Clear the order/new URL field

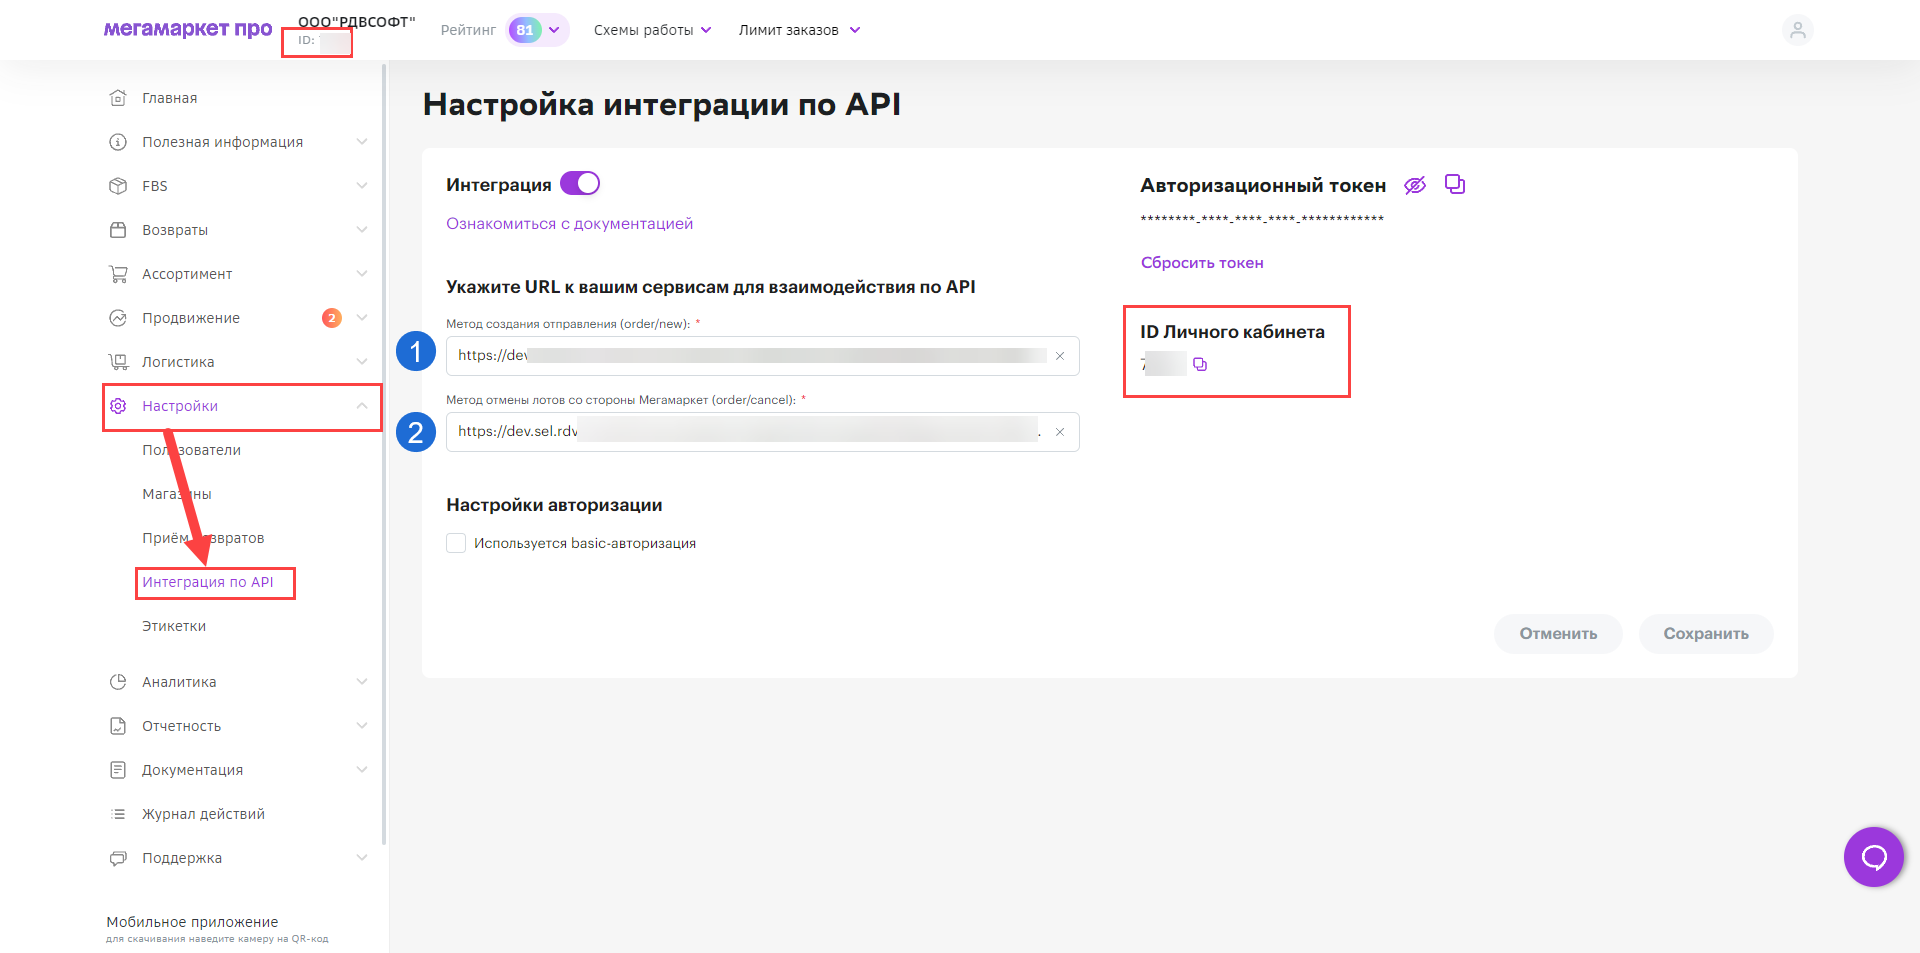coord(1060,356)
